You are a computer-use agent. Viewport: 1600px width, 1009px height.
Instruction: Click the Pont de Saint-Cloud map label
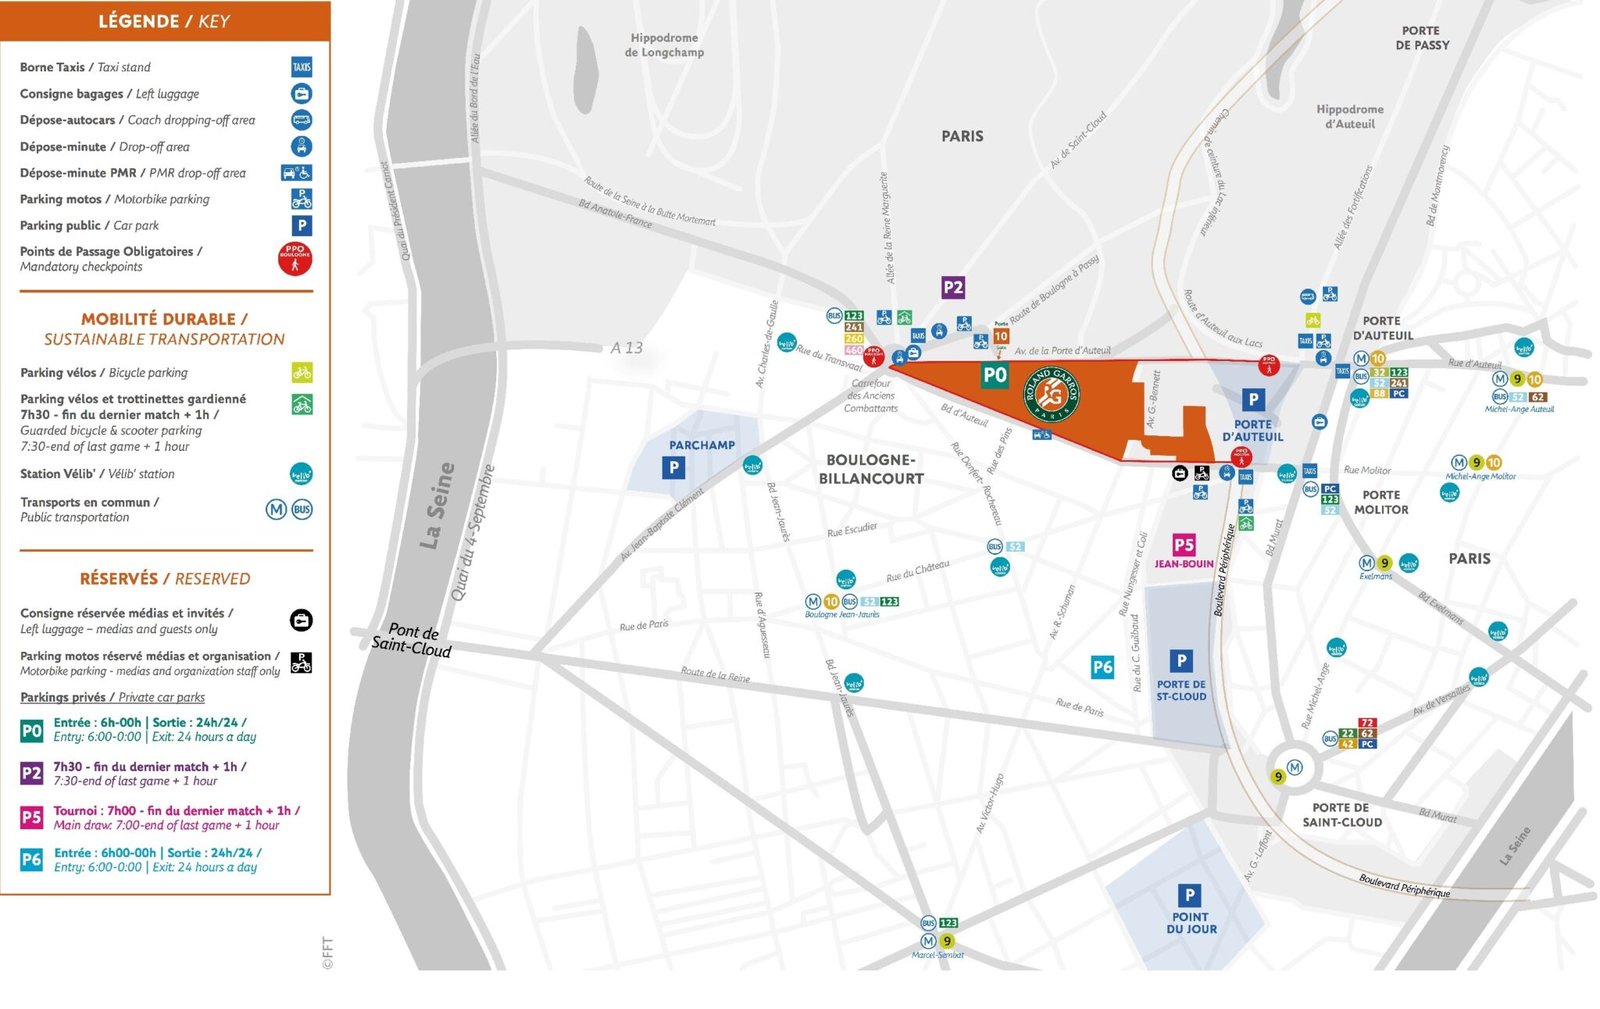[x=412, y=640]
